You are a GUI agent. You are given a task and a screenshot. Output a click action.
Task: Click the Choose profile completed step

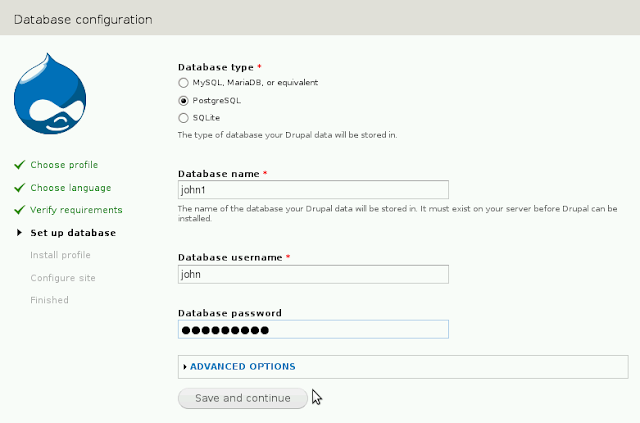tap(64, 165)
